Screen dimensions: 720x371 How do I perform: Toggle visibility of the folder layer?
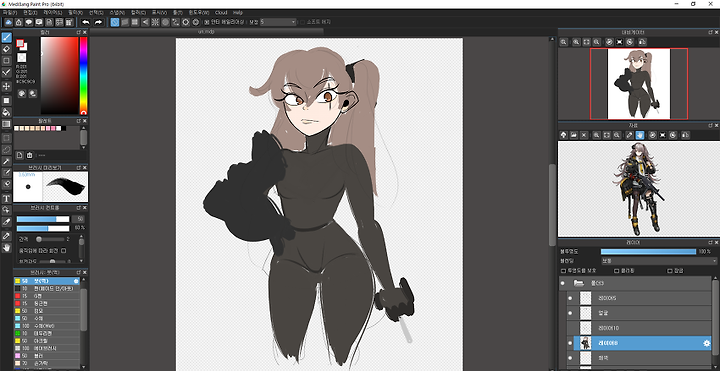(x=562, y=283)
